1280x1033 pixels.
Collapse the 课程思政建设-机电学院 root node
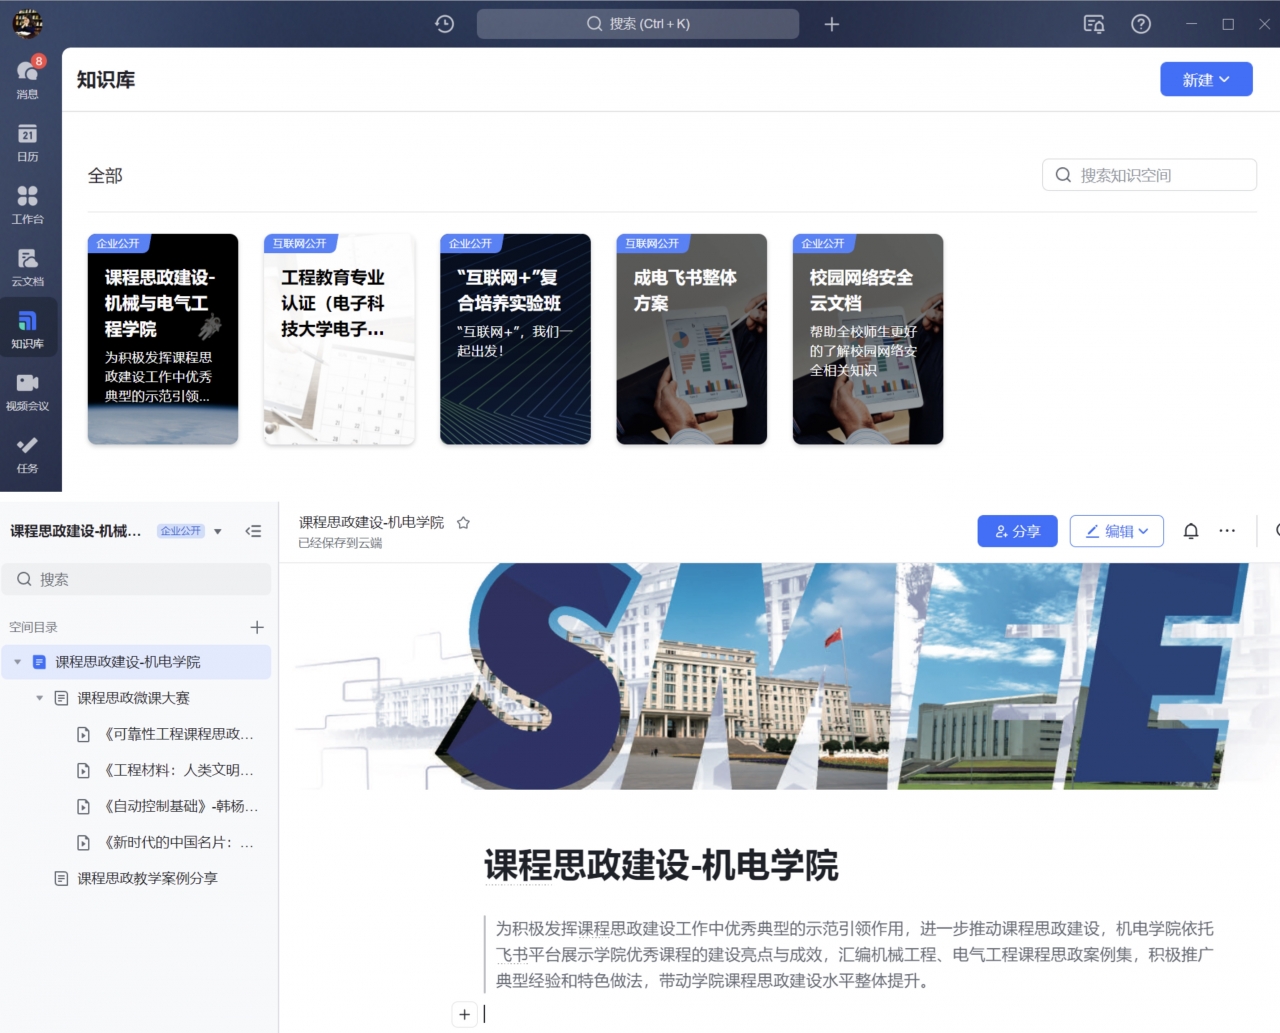[18, 662]
